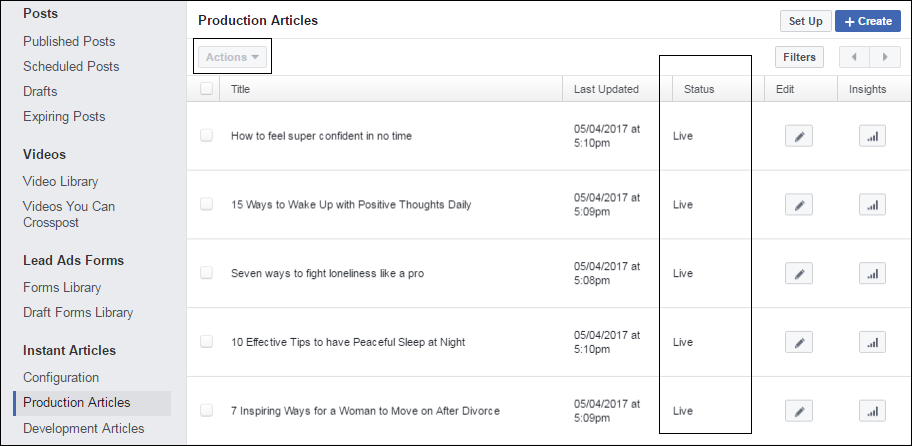The image size is (912, 446).
Task: Edit '10 Effective Tips' sleep article
Action: tap(799, 342)
